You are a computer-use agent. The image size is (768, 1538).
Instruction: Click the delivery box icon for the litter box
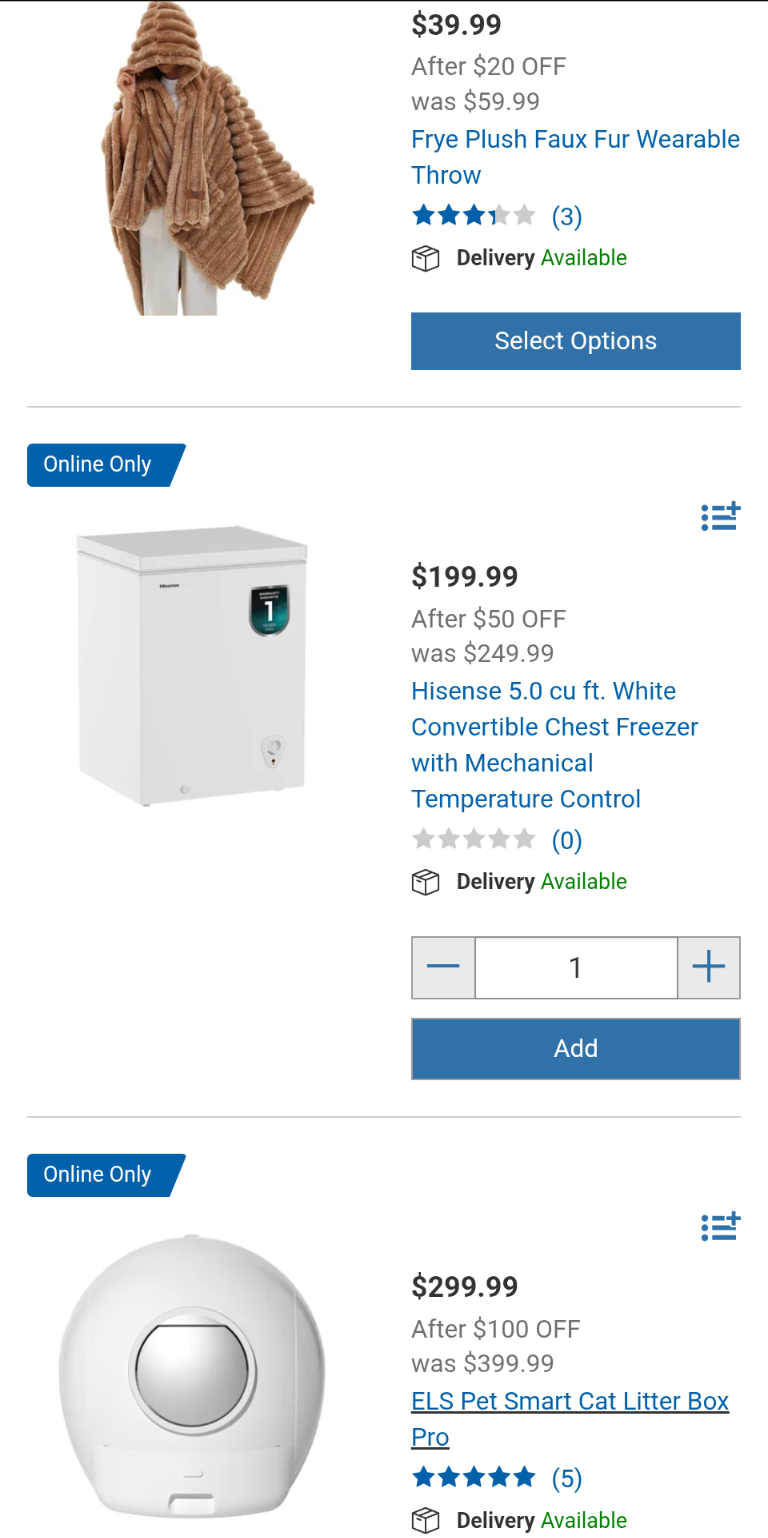[x=426, y=1520]
